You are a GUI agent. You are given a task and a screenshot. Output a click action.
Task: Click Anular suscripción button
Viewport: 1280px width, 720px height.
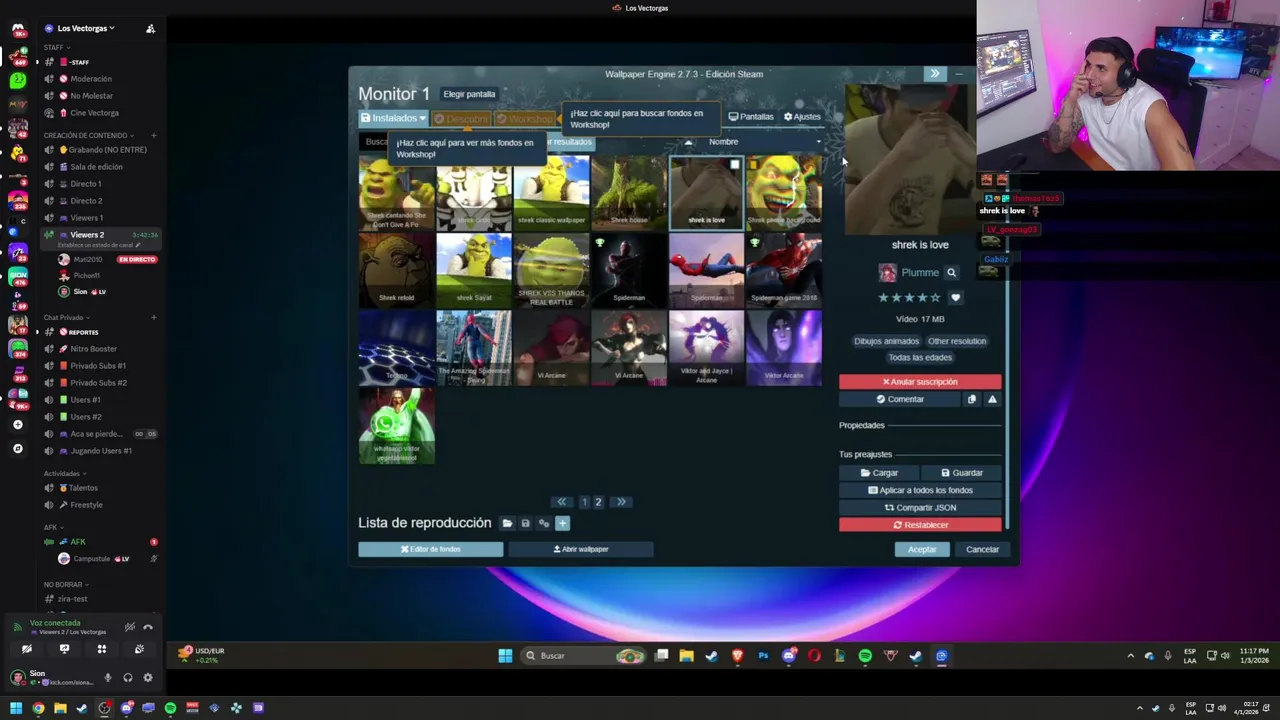click(920, 382)
